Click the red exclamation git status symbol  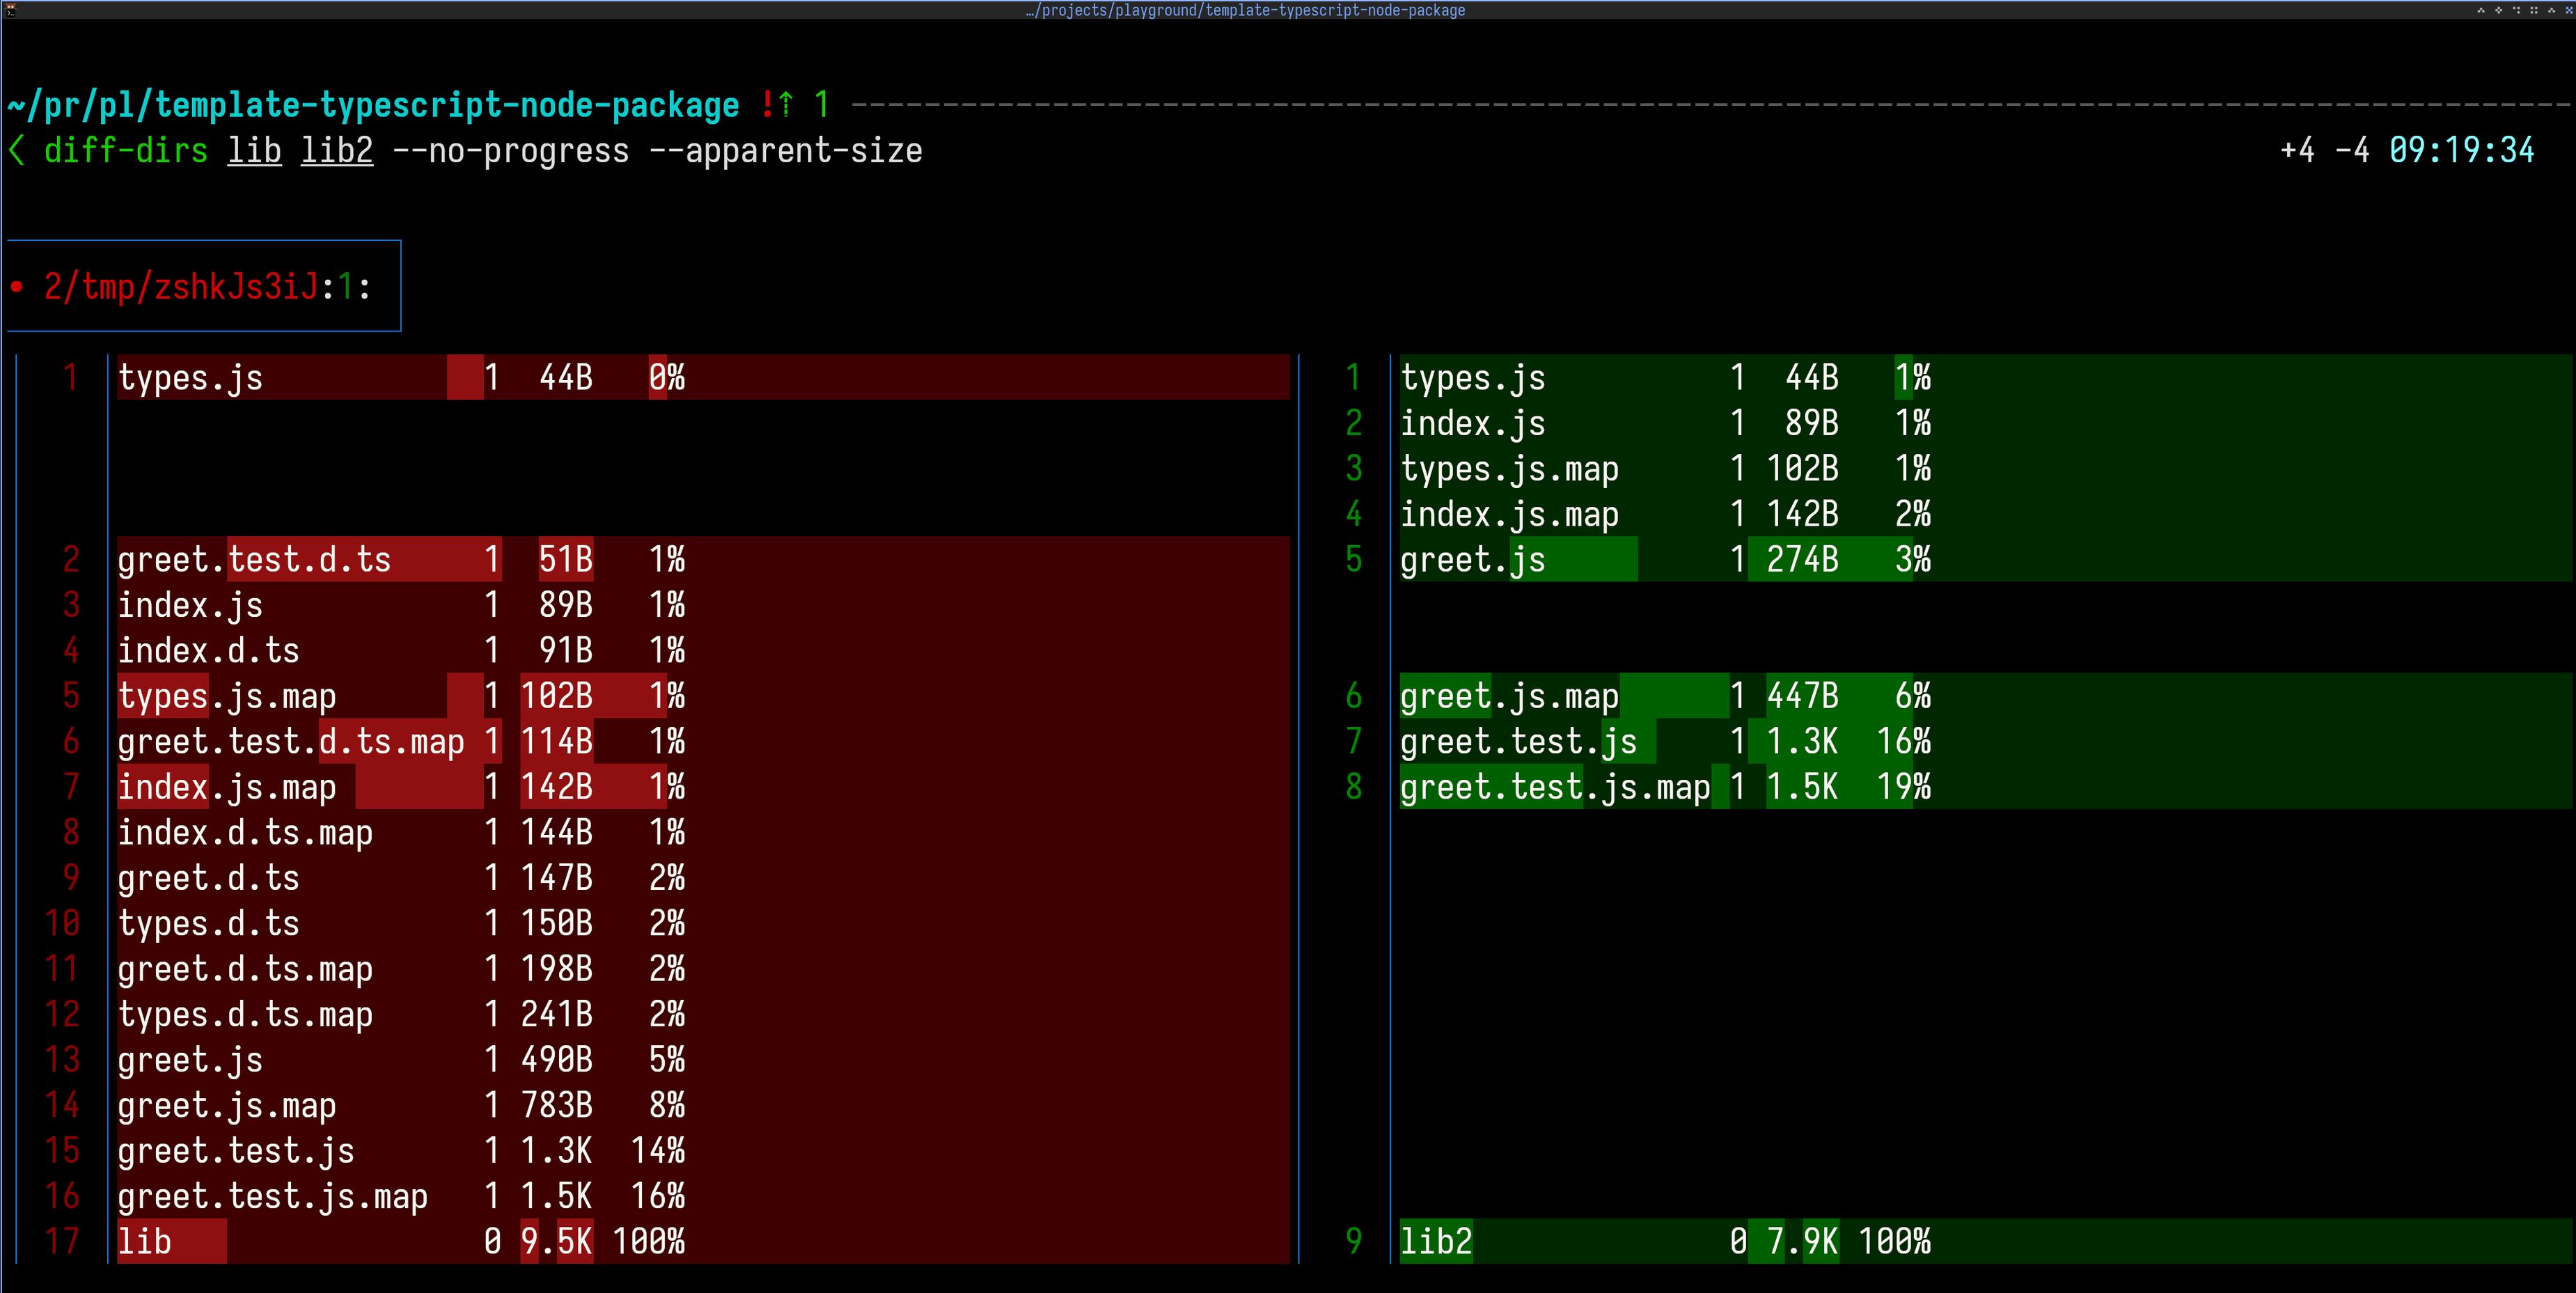click(x=767, y=104)
